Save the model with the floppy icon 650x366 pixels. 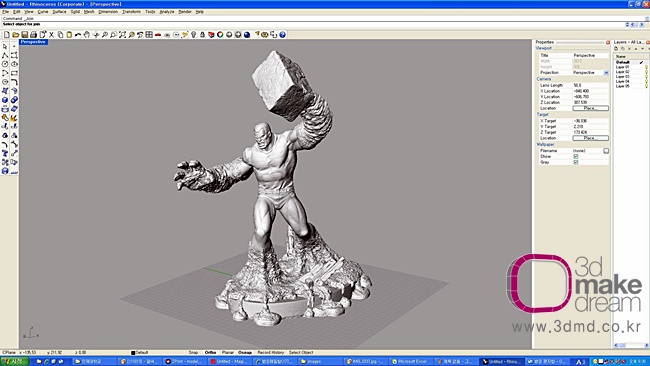(x=24, y=35)
